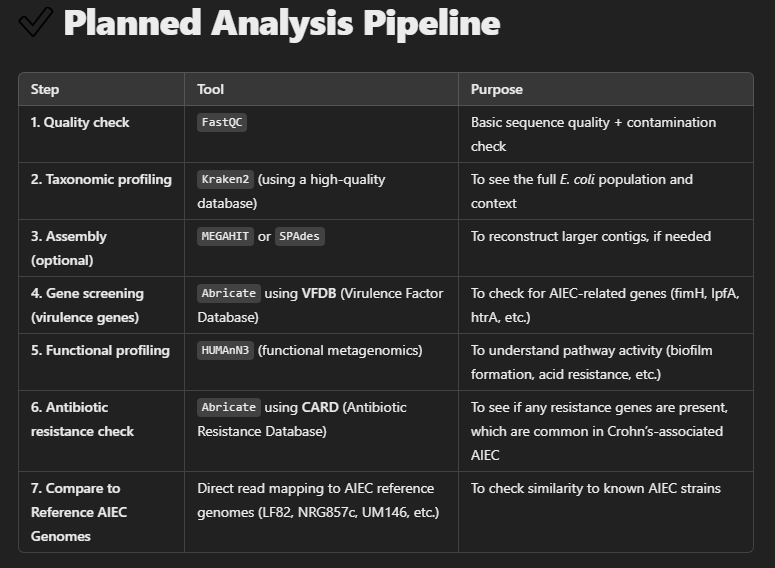Click the checkmark icon beside the heading
The image size is (775, 568).
tap(35, 23)
